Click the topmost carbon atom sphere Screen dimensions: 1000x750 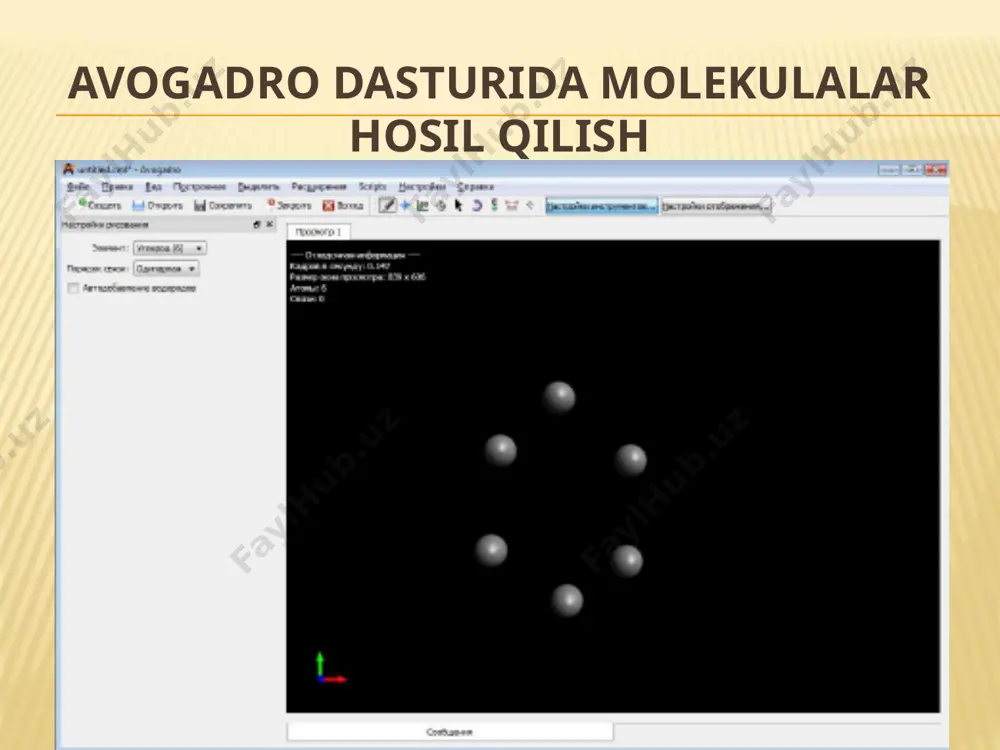click(559, 397)
